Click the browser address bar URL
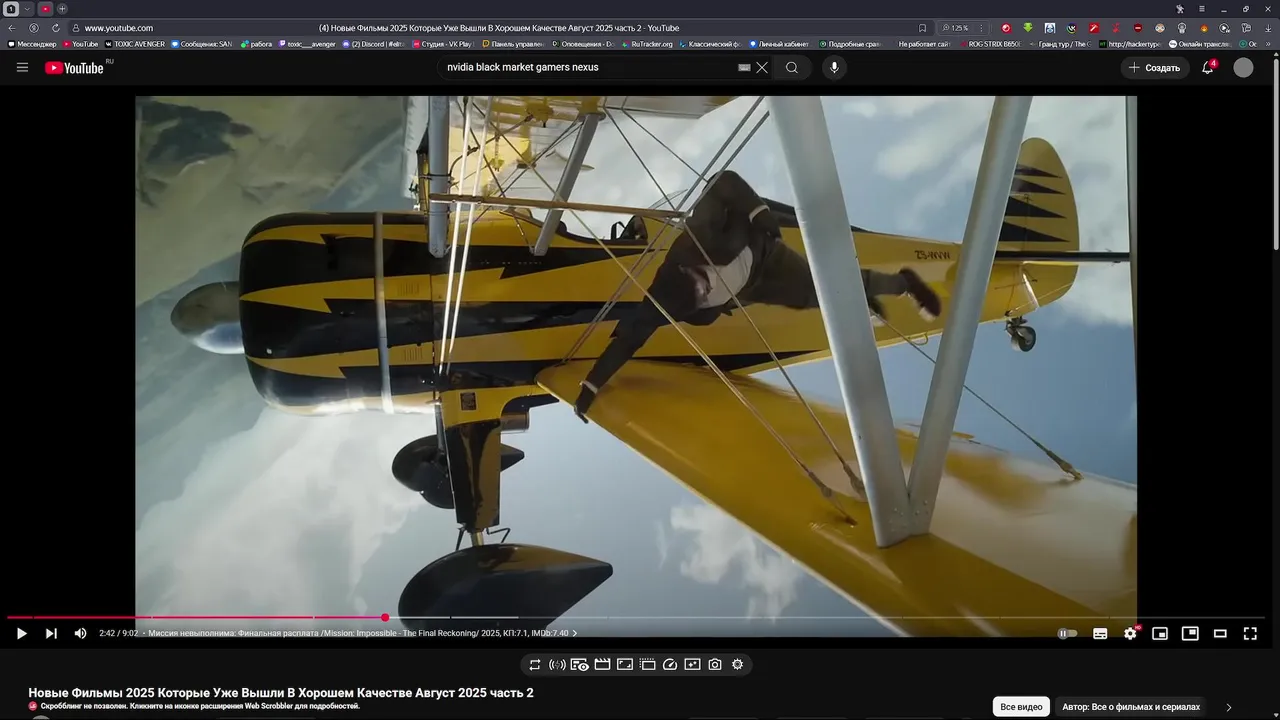Viewport: 1280px width, 720px height. [x=119, y=28]
